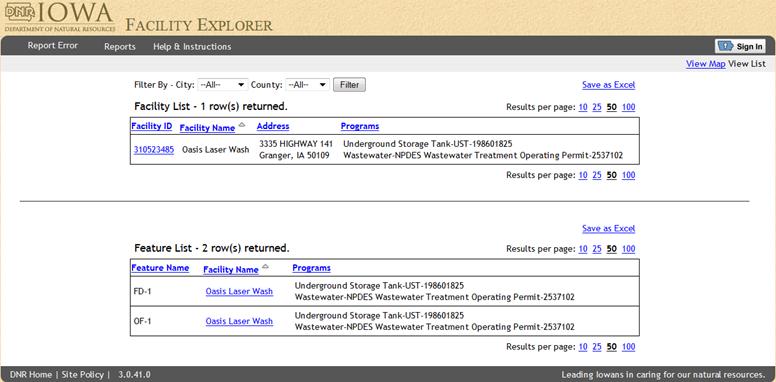Click Wastewater-NPDES text in OF-1 row
The width and height of the screenshot is (776, 382).
[435, 327]
